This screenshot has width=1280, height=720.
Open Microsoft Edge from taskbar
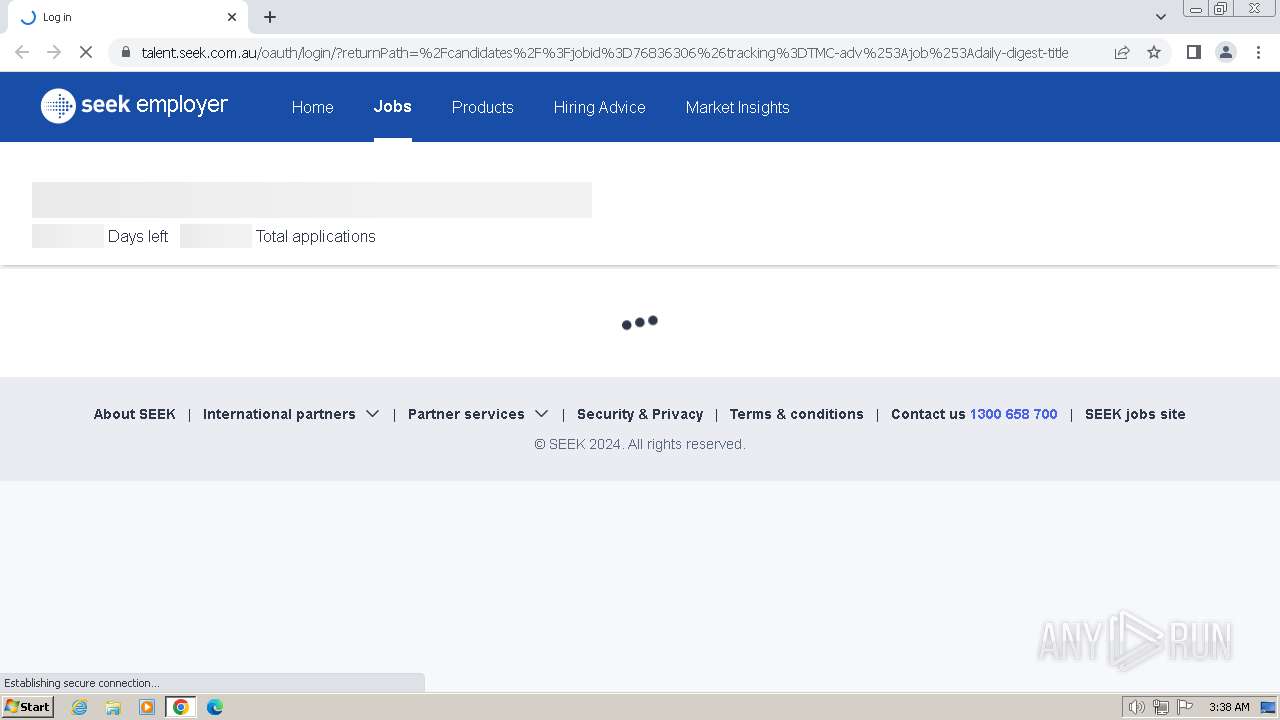click(x=215, y=707)
